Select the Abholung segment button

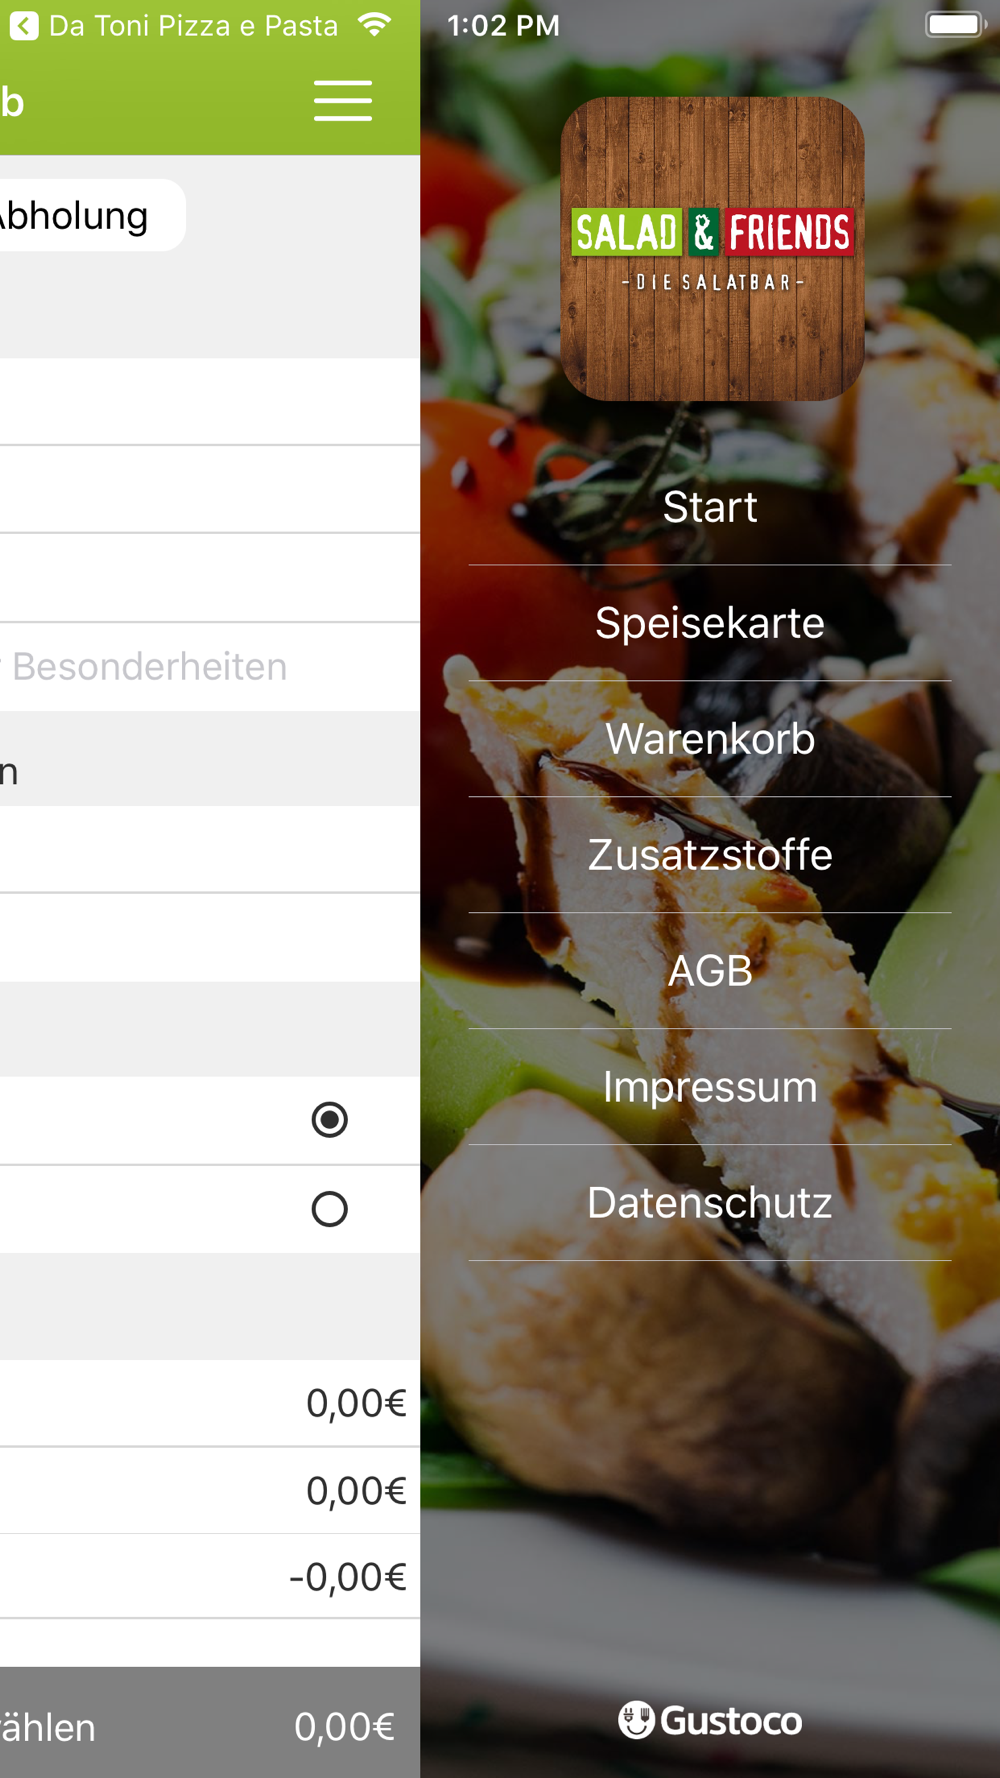click(x=92, y=215)
